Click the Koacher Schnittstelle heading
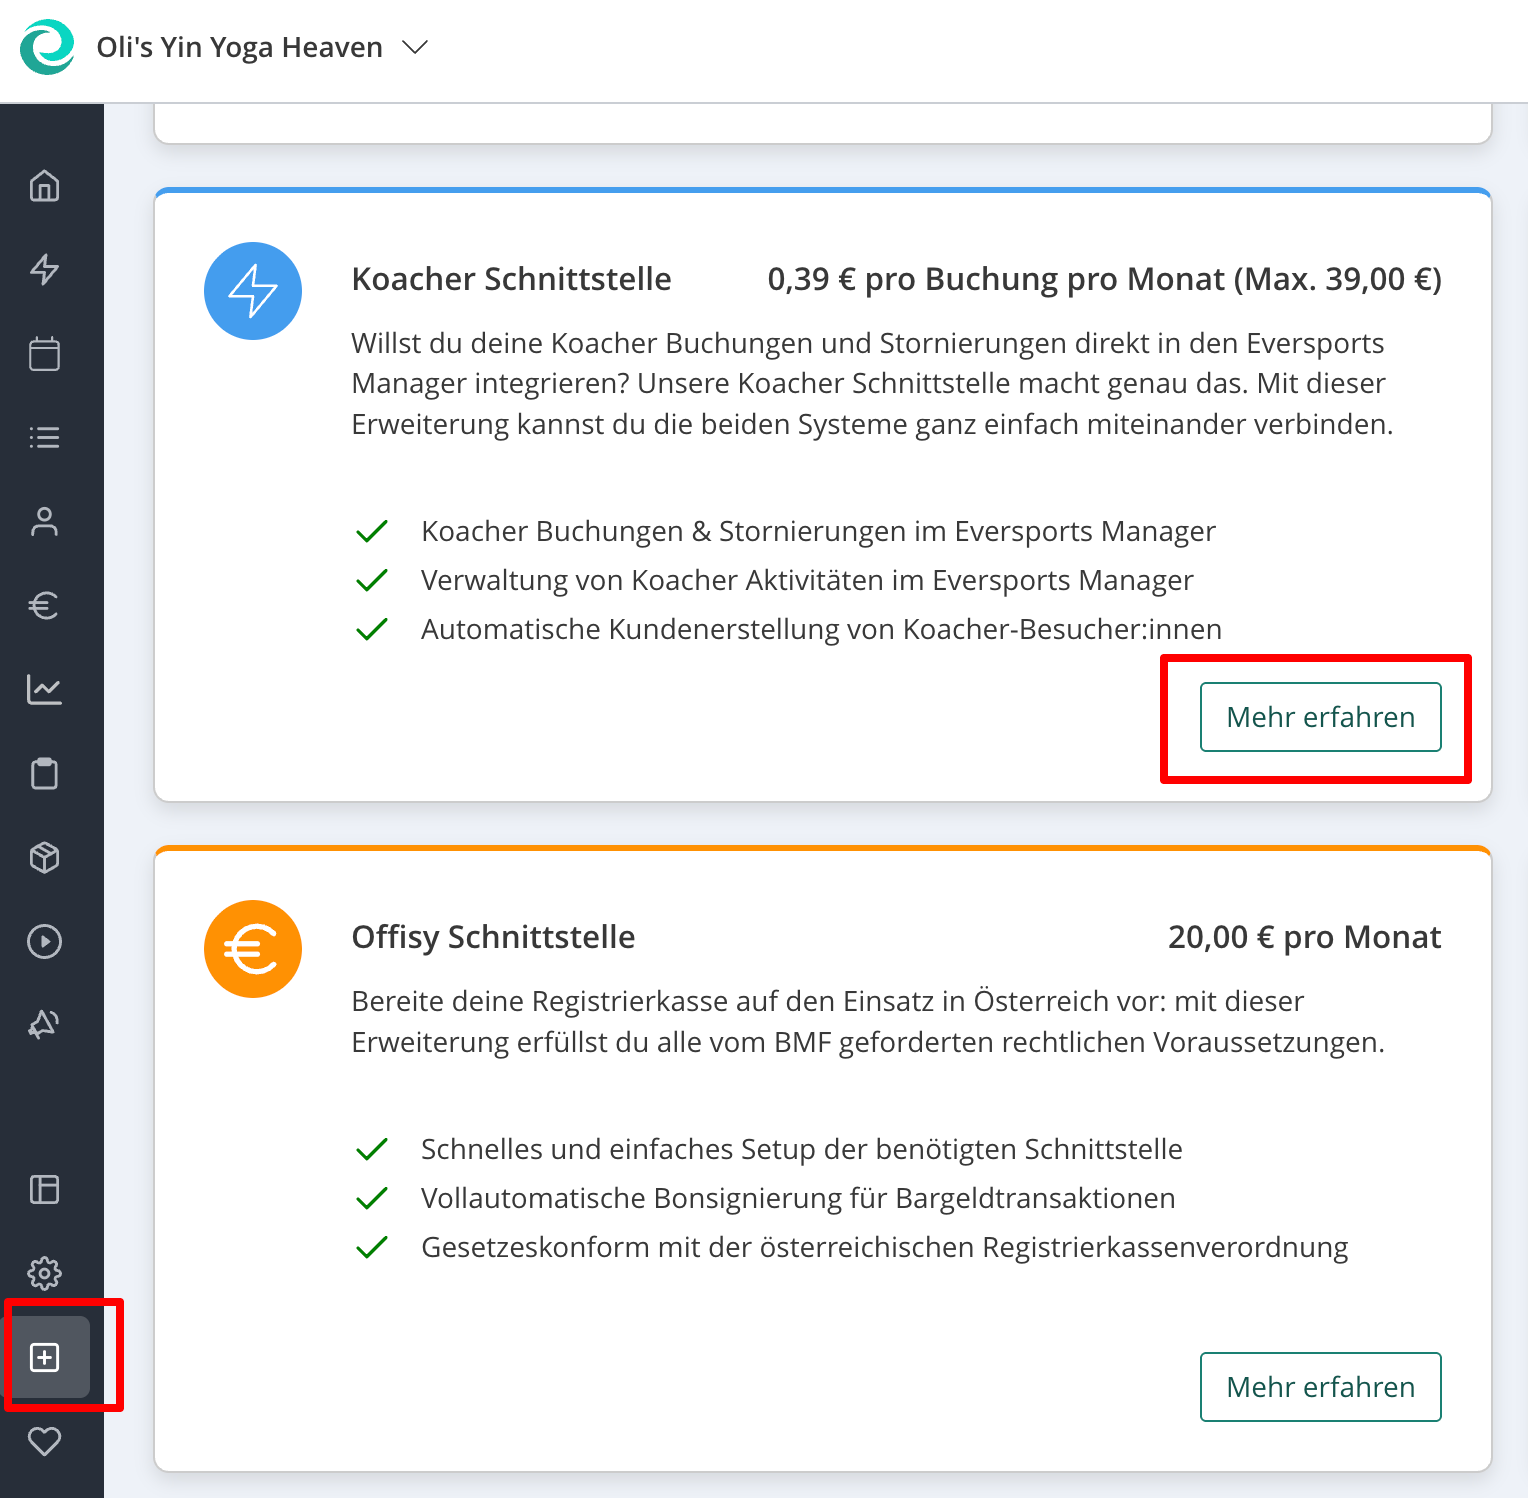The height and width of the screenshot is (1498, 1528). pyautogui.click(x=511, y=279)
